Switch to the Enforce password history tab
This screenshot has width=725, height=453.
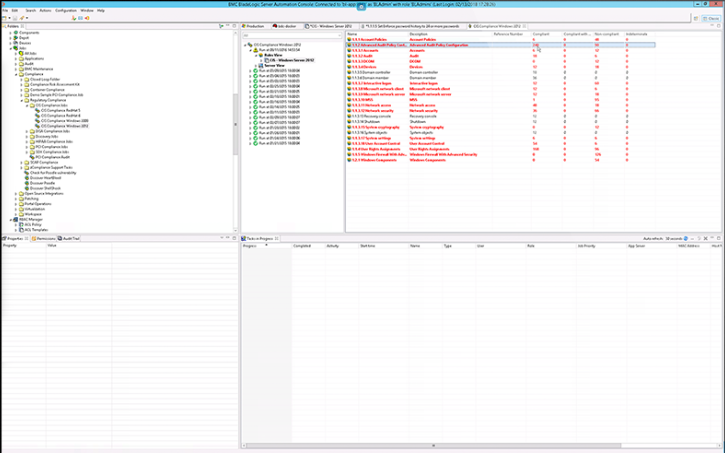[411, 26]
